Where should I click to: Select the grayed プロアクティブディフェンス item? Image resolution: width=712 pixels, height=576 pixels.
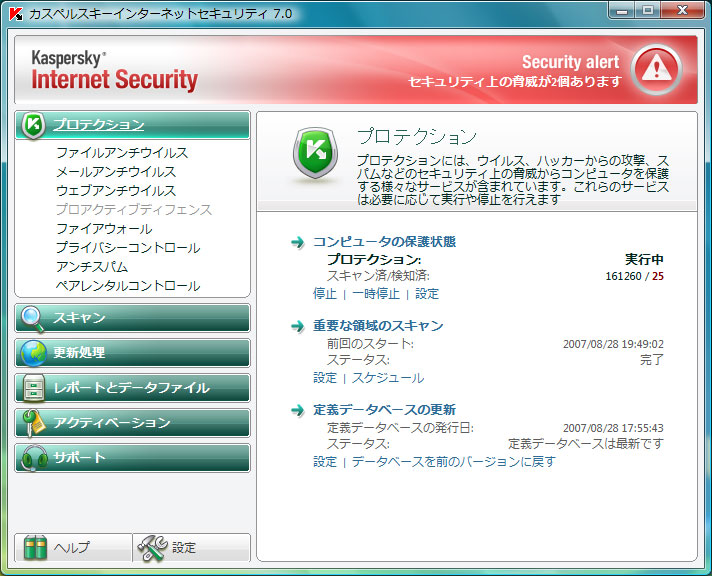134,209
